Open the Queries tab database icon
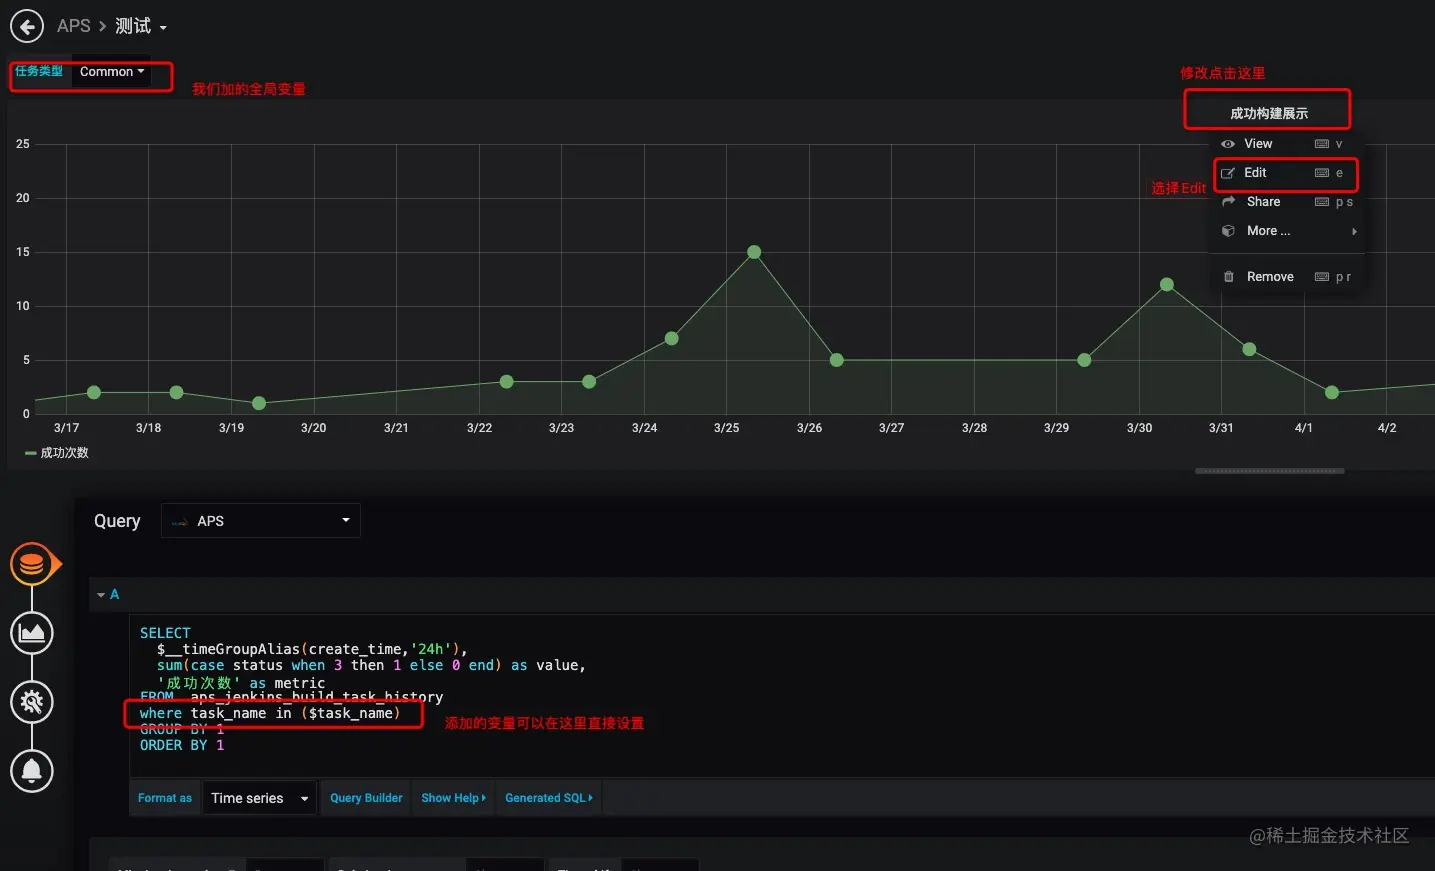The image size is (1435, 871). point(32,565)
